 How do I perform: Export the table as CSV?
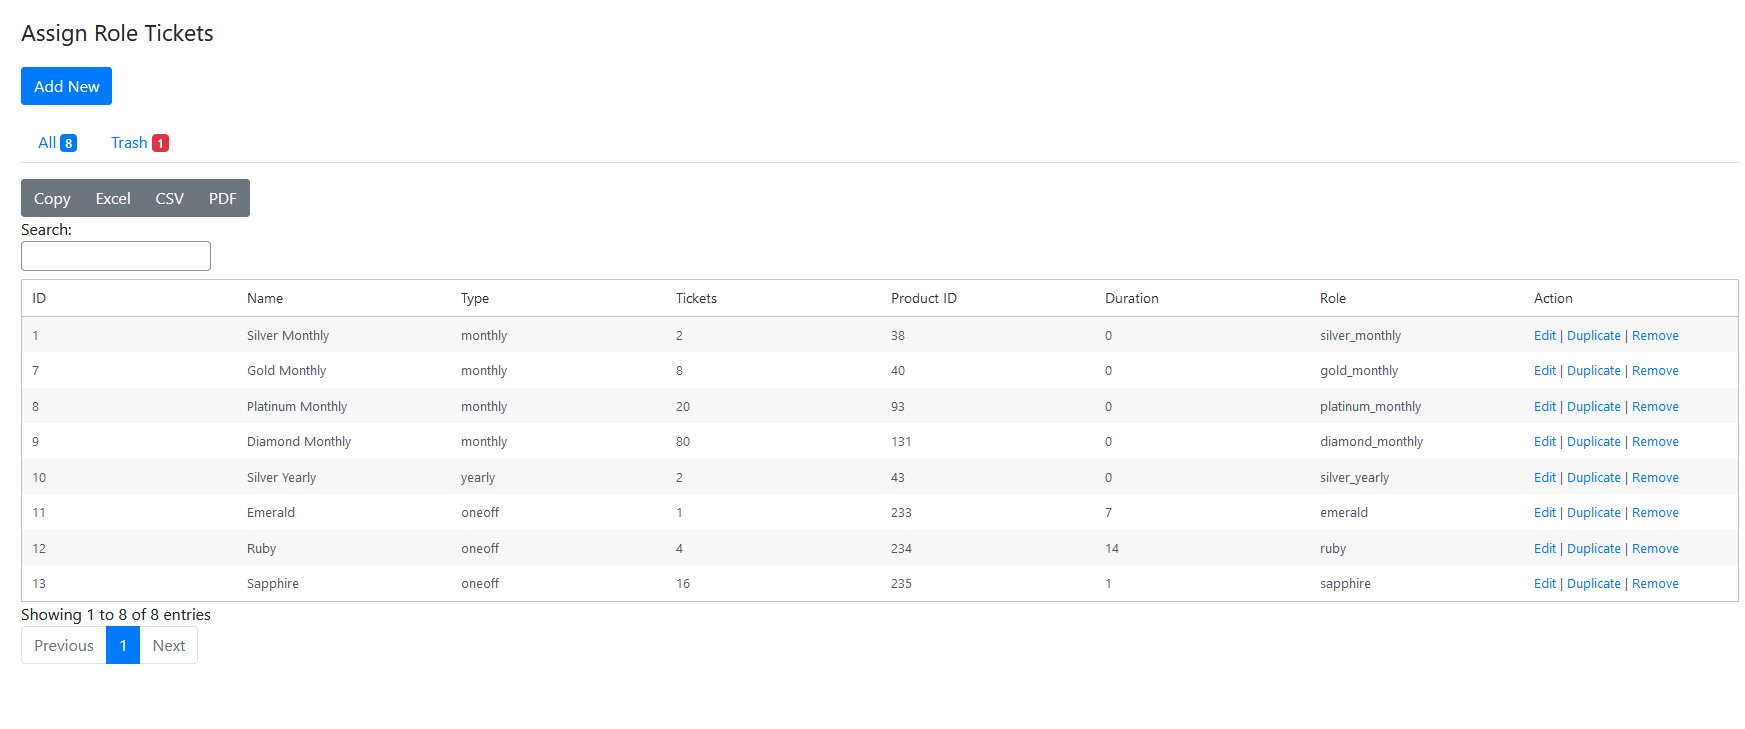point(169,198)
